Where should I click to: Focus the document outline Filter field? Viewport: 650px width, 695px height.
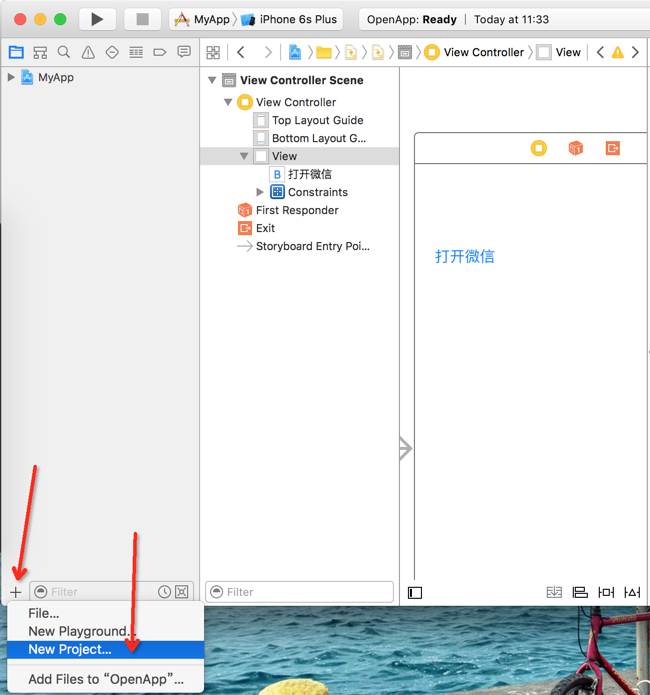[300, 592]
